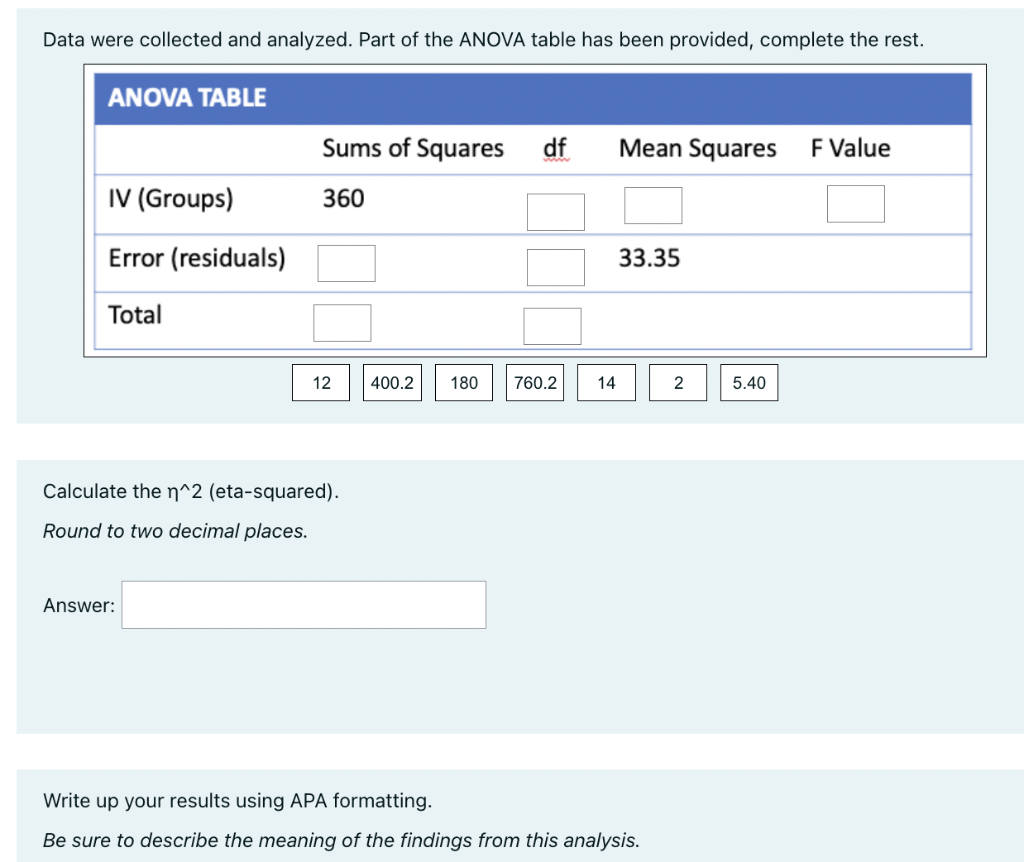This screenshot has width=1024, height=862.
Task: Select the "33.35" mean square value
Action: click(651, 257)
